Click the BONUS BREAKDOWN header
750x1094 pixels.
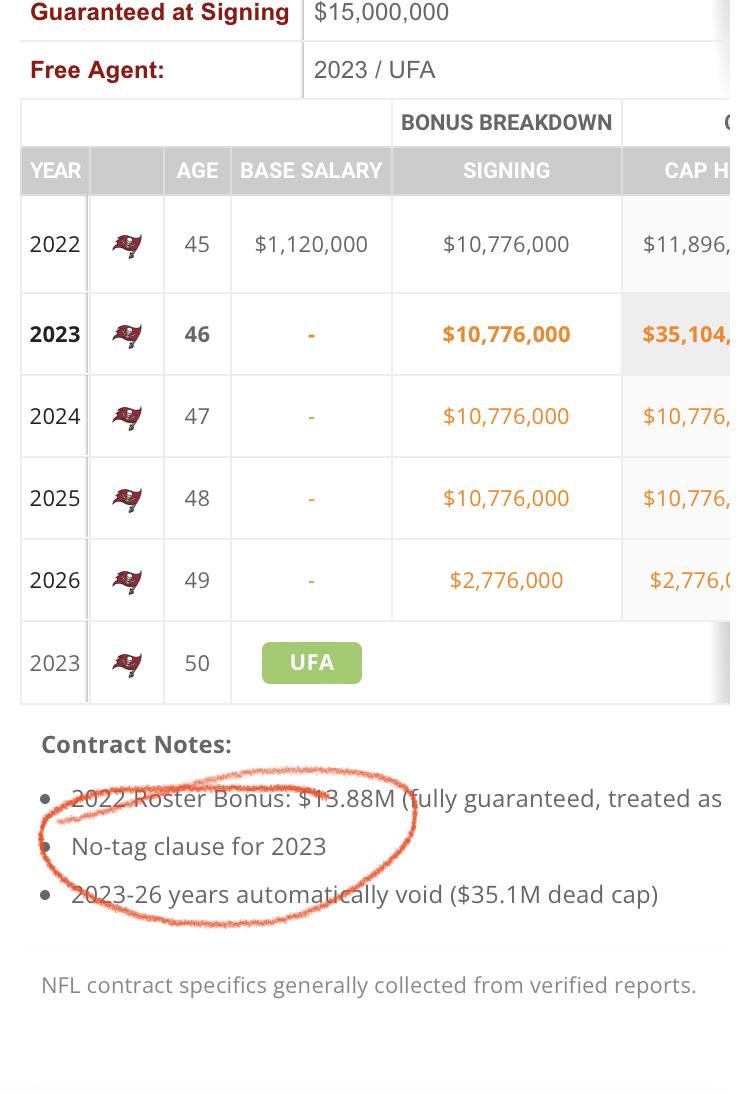(507, 123)
